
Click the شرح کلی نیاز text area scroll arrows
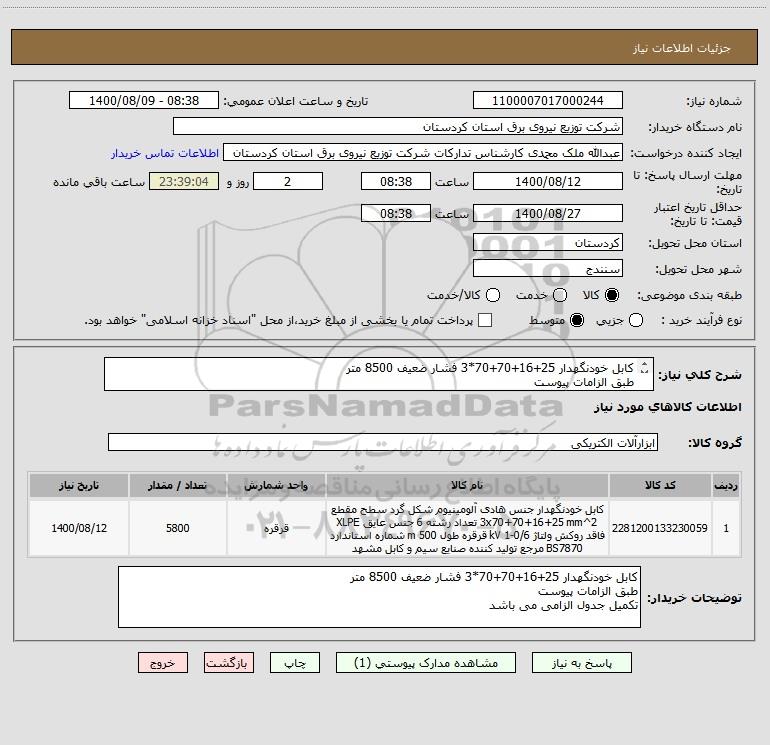point(644,368)
